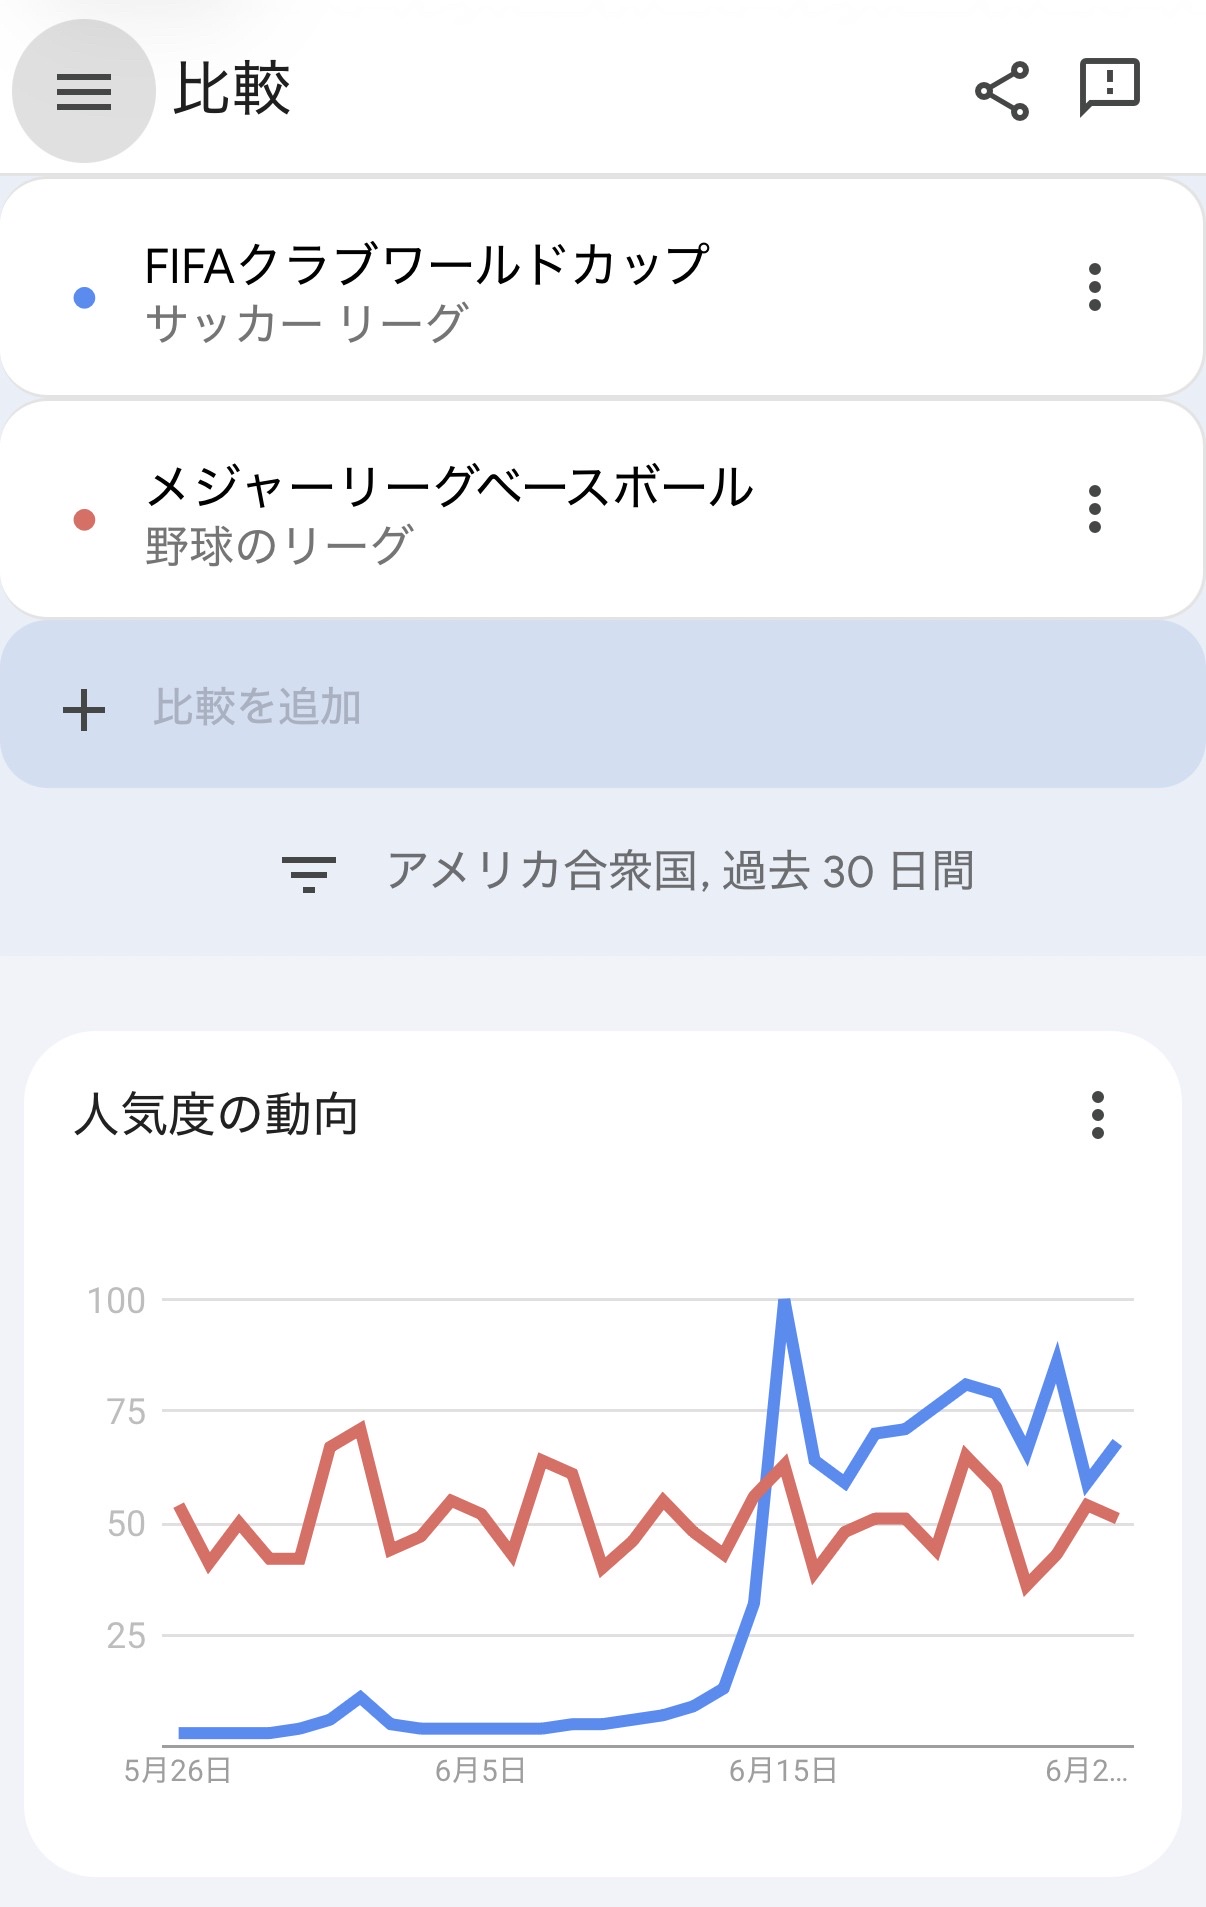Open options for メジャーリーグベースボール term
1206x1907 pixels.
click(1095, 509)
